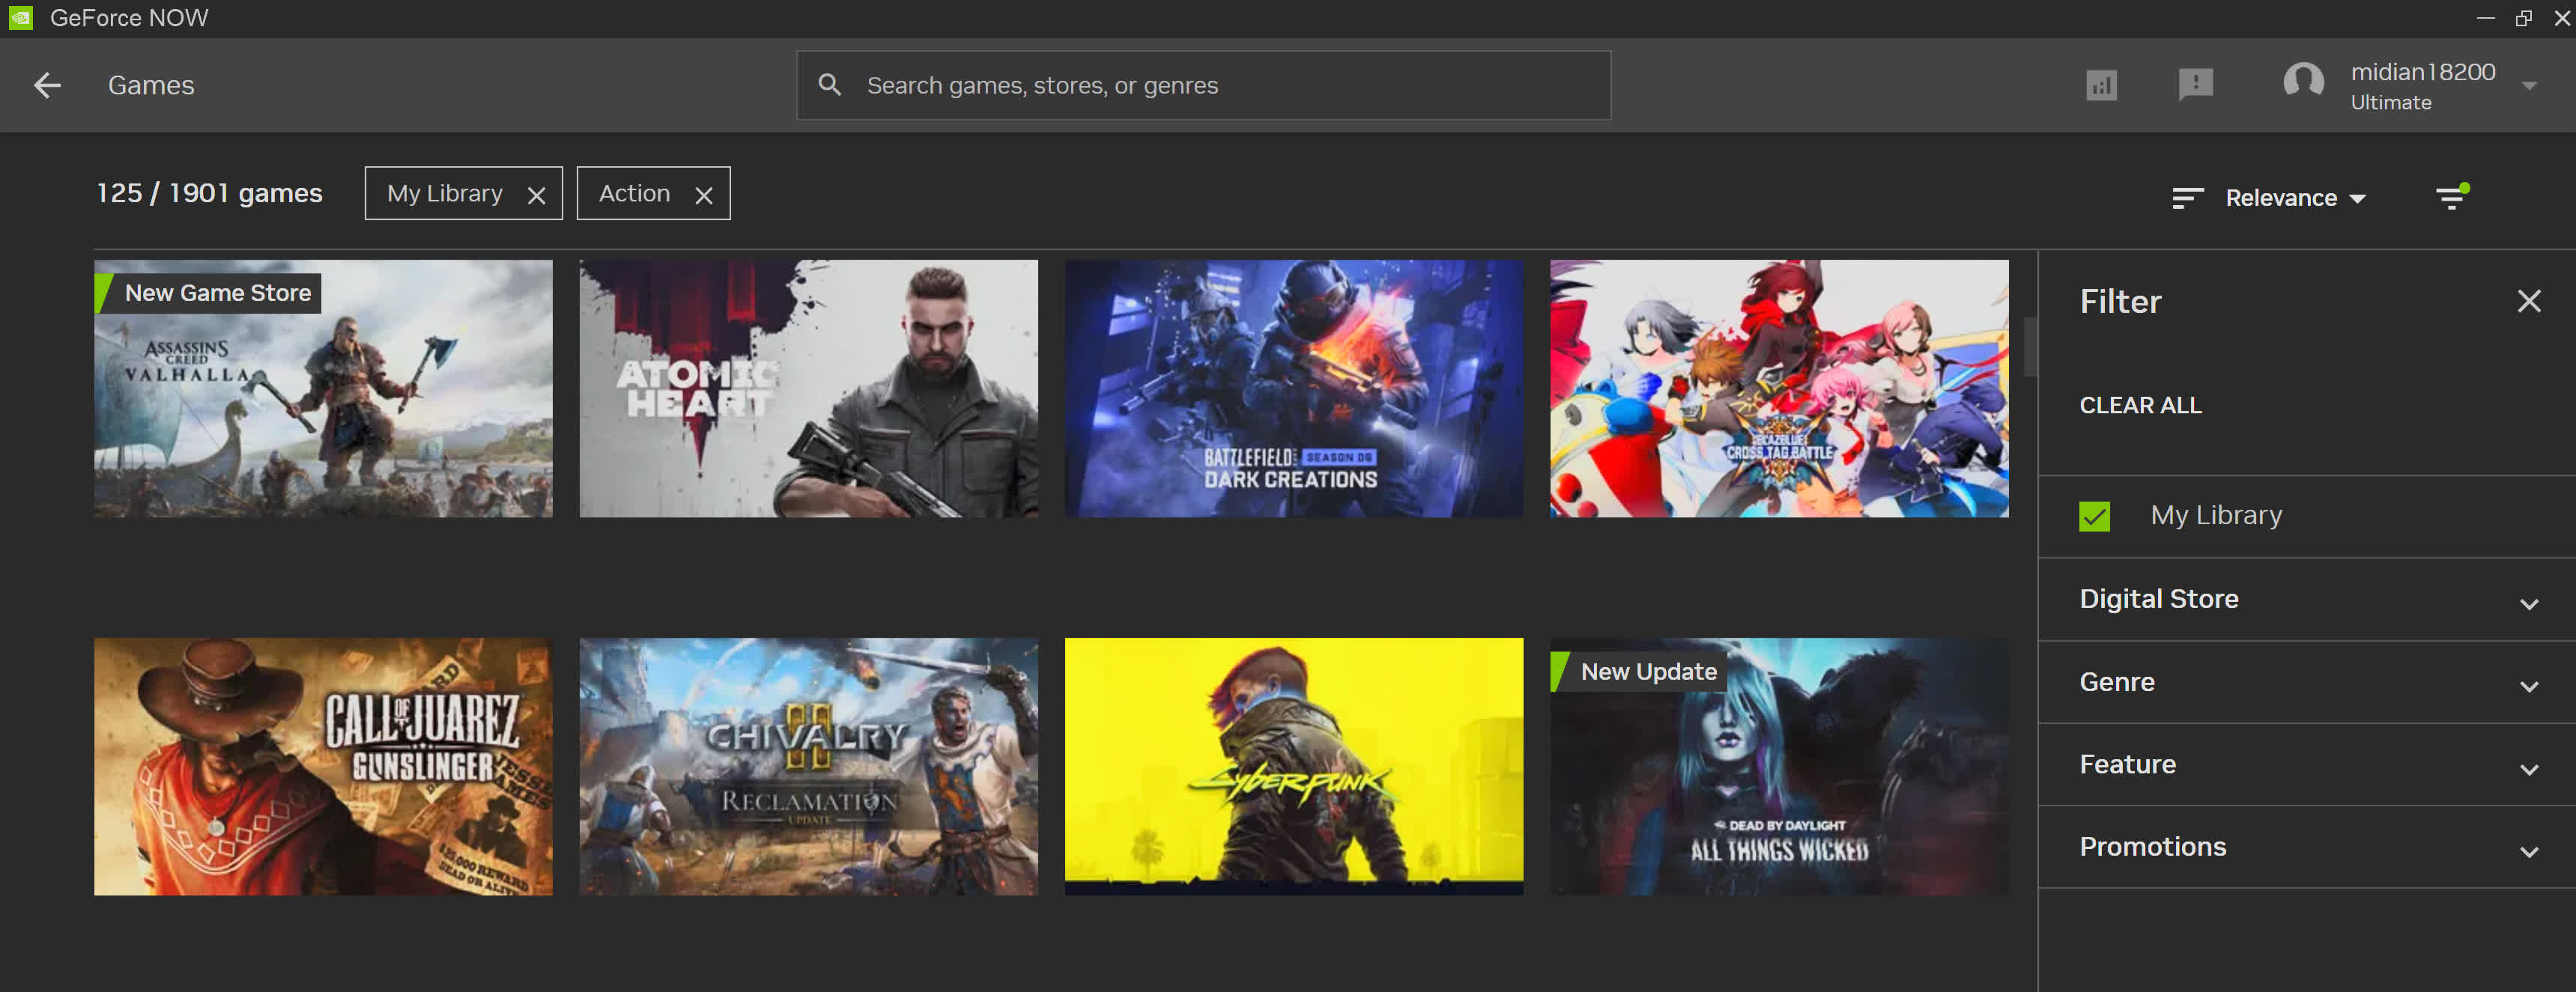Open the Cyberpunk game tile
2576x992 pixels.
[x=1293, y=766]
